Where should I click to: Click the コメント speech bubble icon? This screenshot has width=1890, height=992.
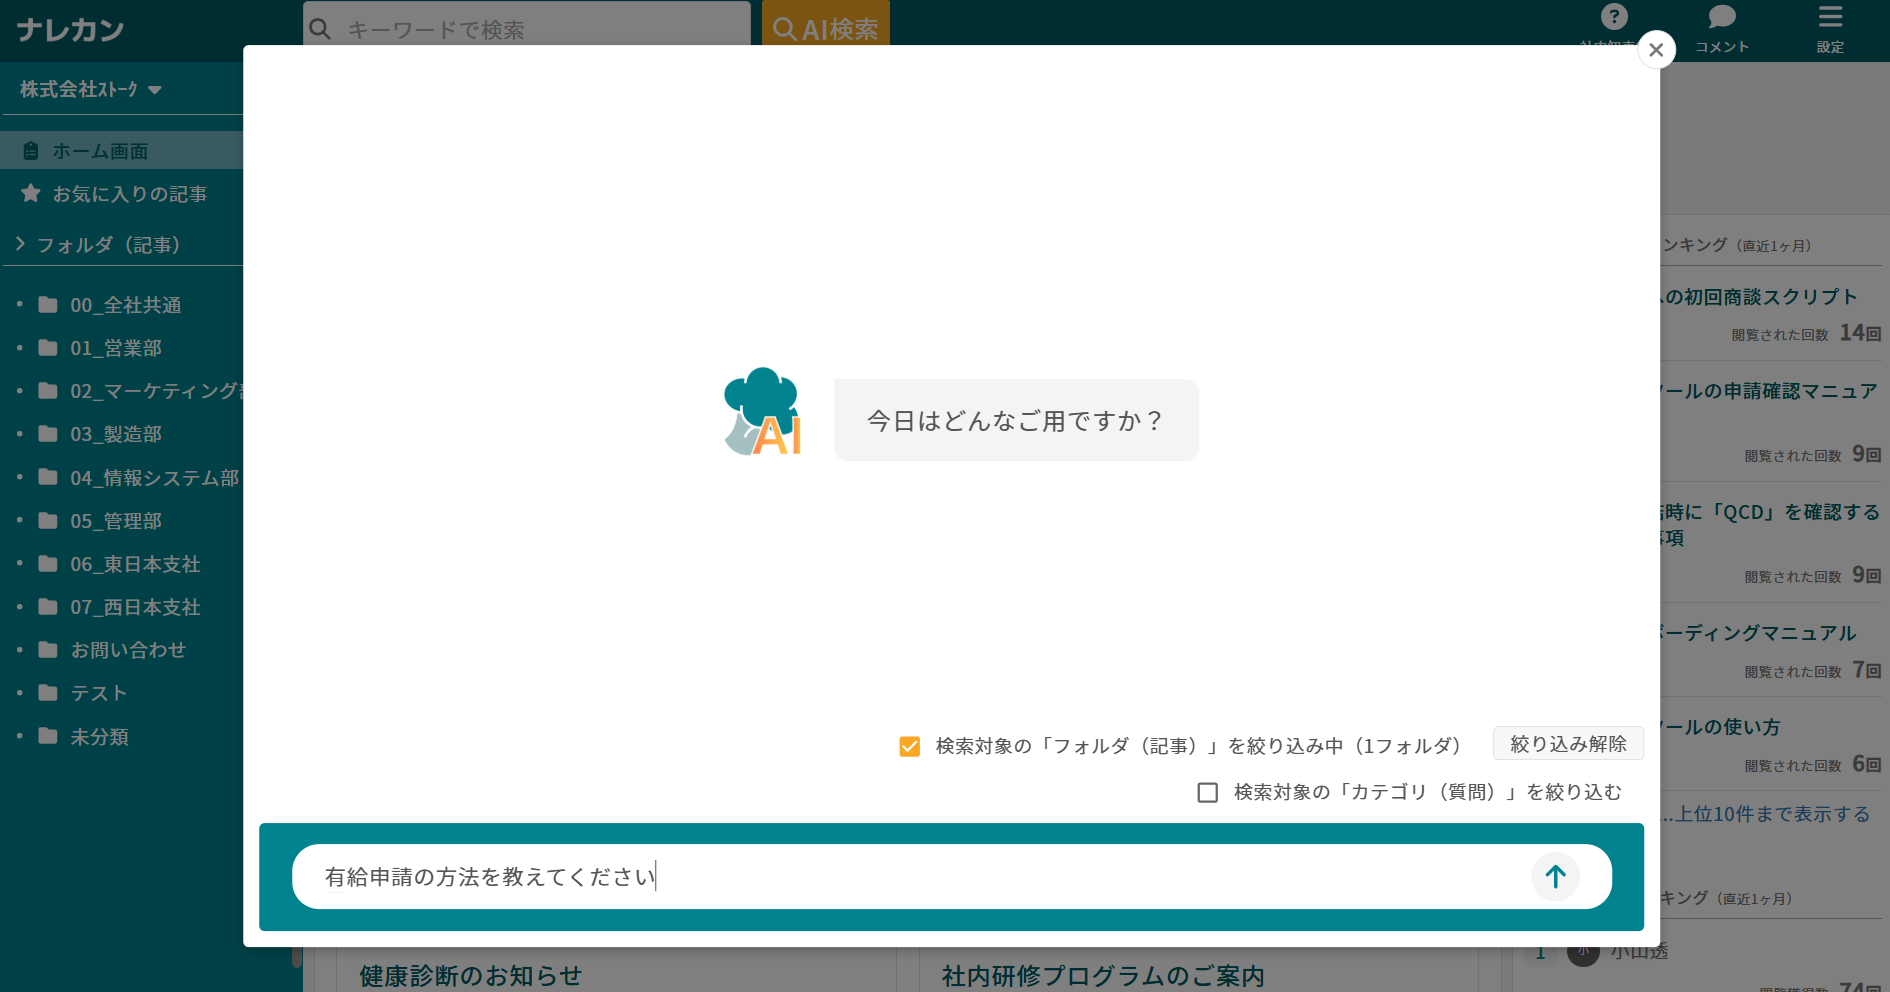(1721, 15)
